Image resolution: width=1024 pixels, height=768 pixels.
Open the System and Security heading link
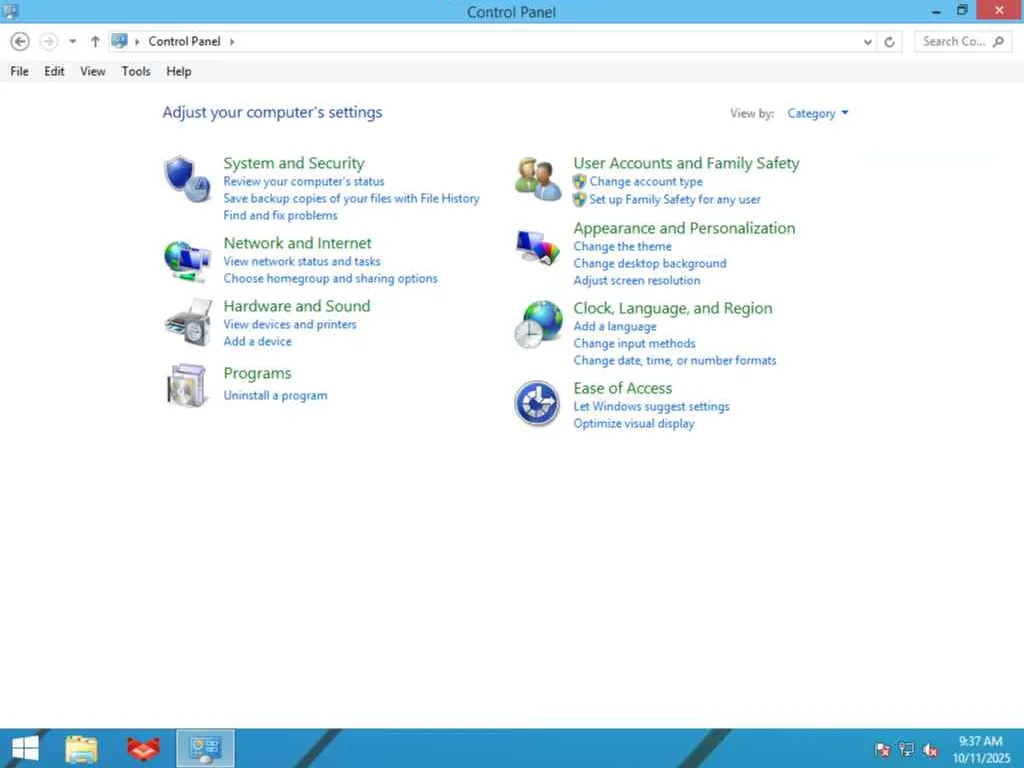[294, 163]
